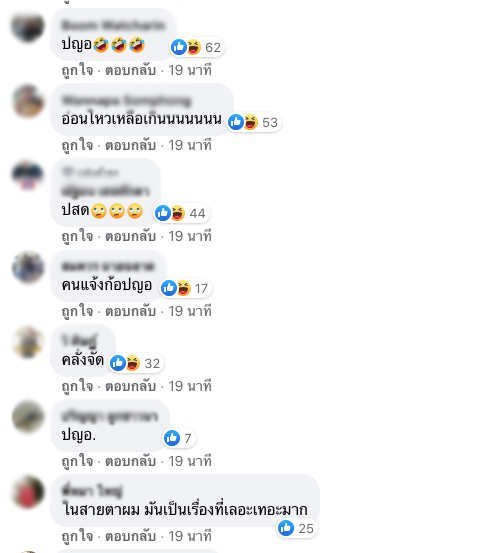487x553 pixels.
Task: Click the thumbs-up icon with 7 likes
Action: coord(172,438)
